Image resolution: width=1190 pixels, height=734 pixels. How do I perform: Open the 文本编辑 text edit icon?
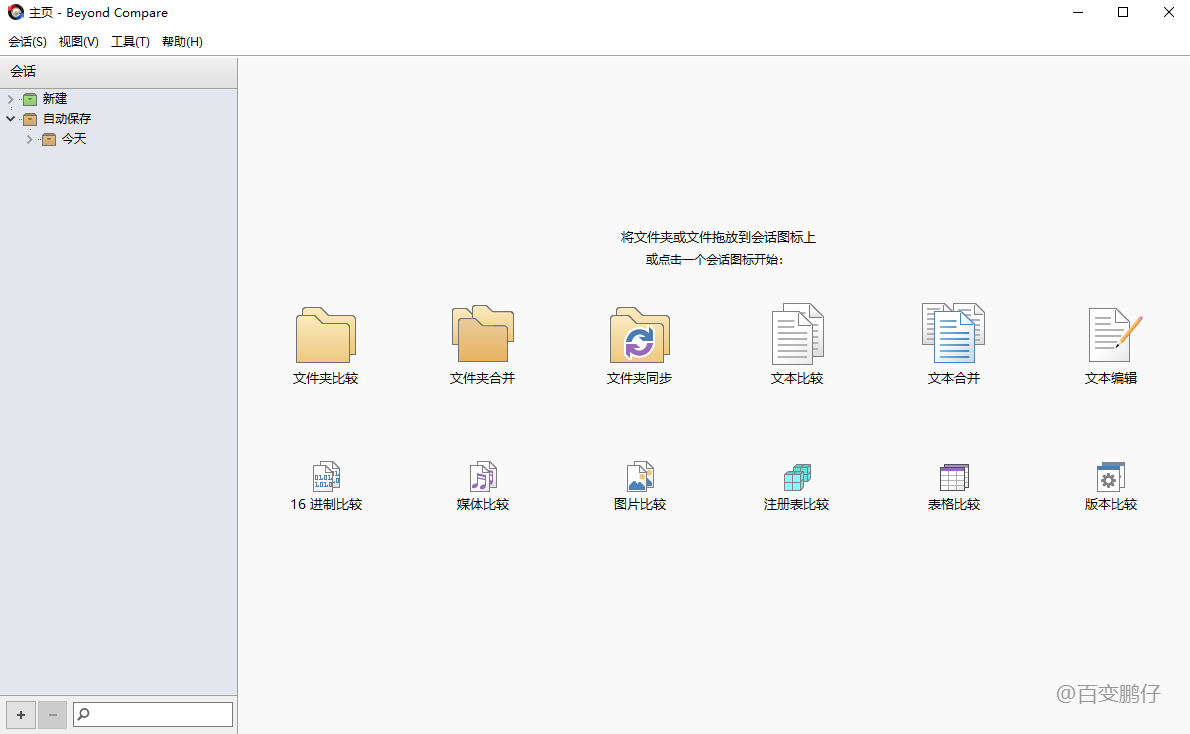point(1114,335)
